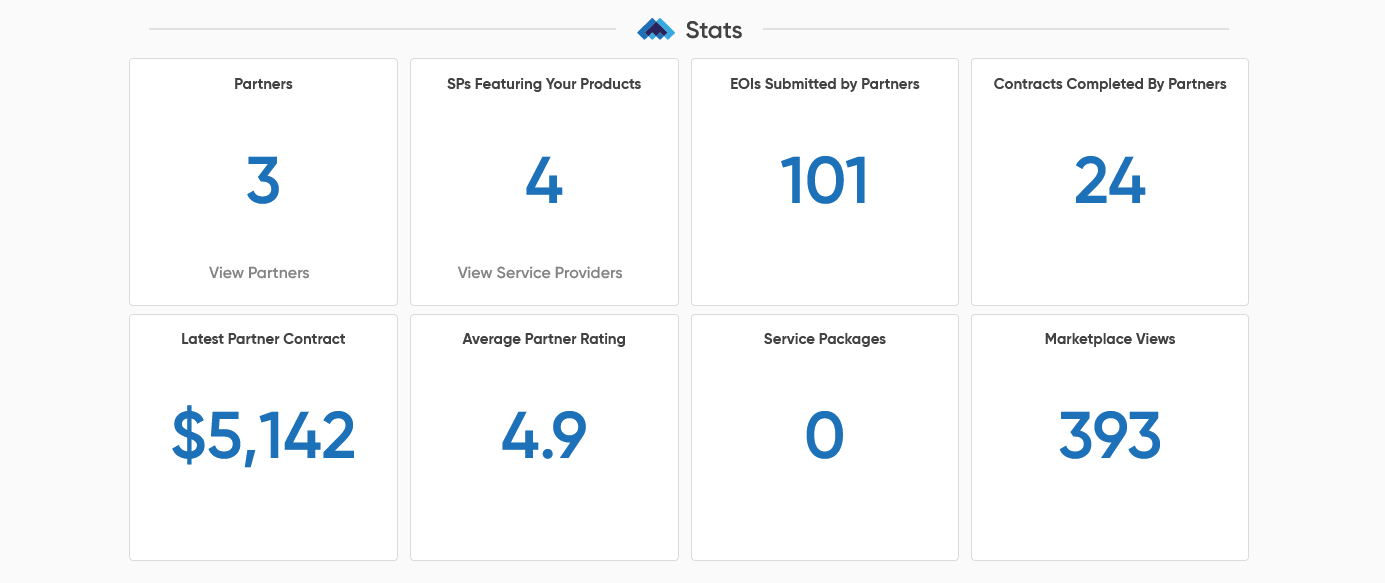Select the number 4 in SPs card
This screenshot has height=583, width=1385.
[x=544, y=182]
